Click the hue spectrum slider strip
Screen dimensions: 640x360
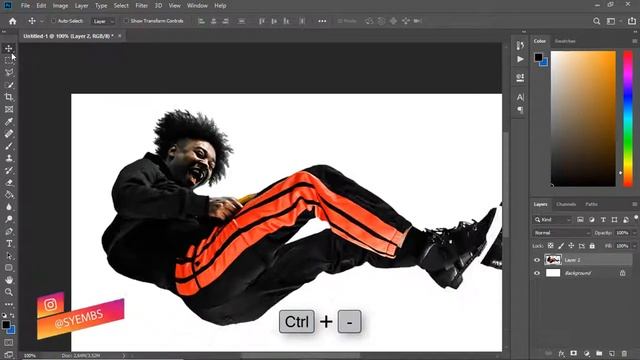click(x=628, y=119)
